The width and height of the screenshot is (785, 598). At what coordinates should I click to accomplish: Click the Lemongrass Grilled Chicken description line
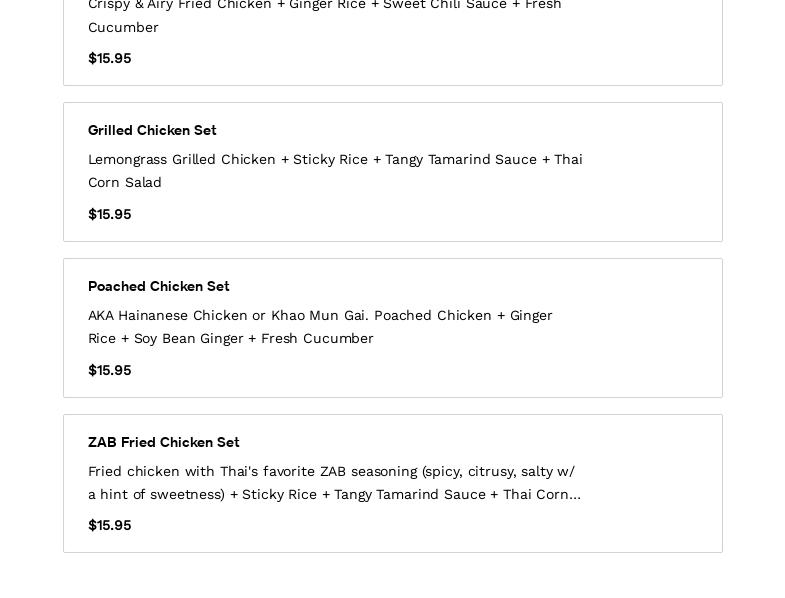tap(335, 159)
